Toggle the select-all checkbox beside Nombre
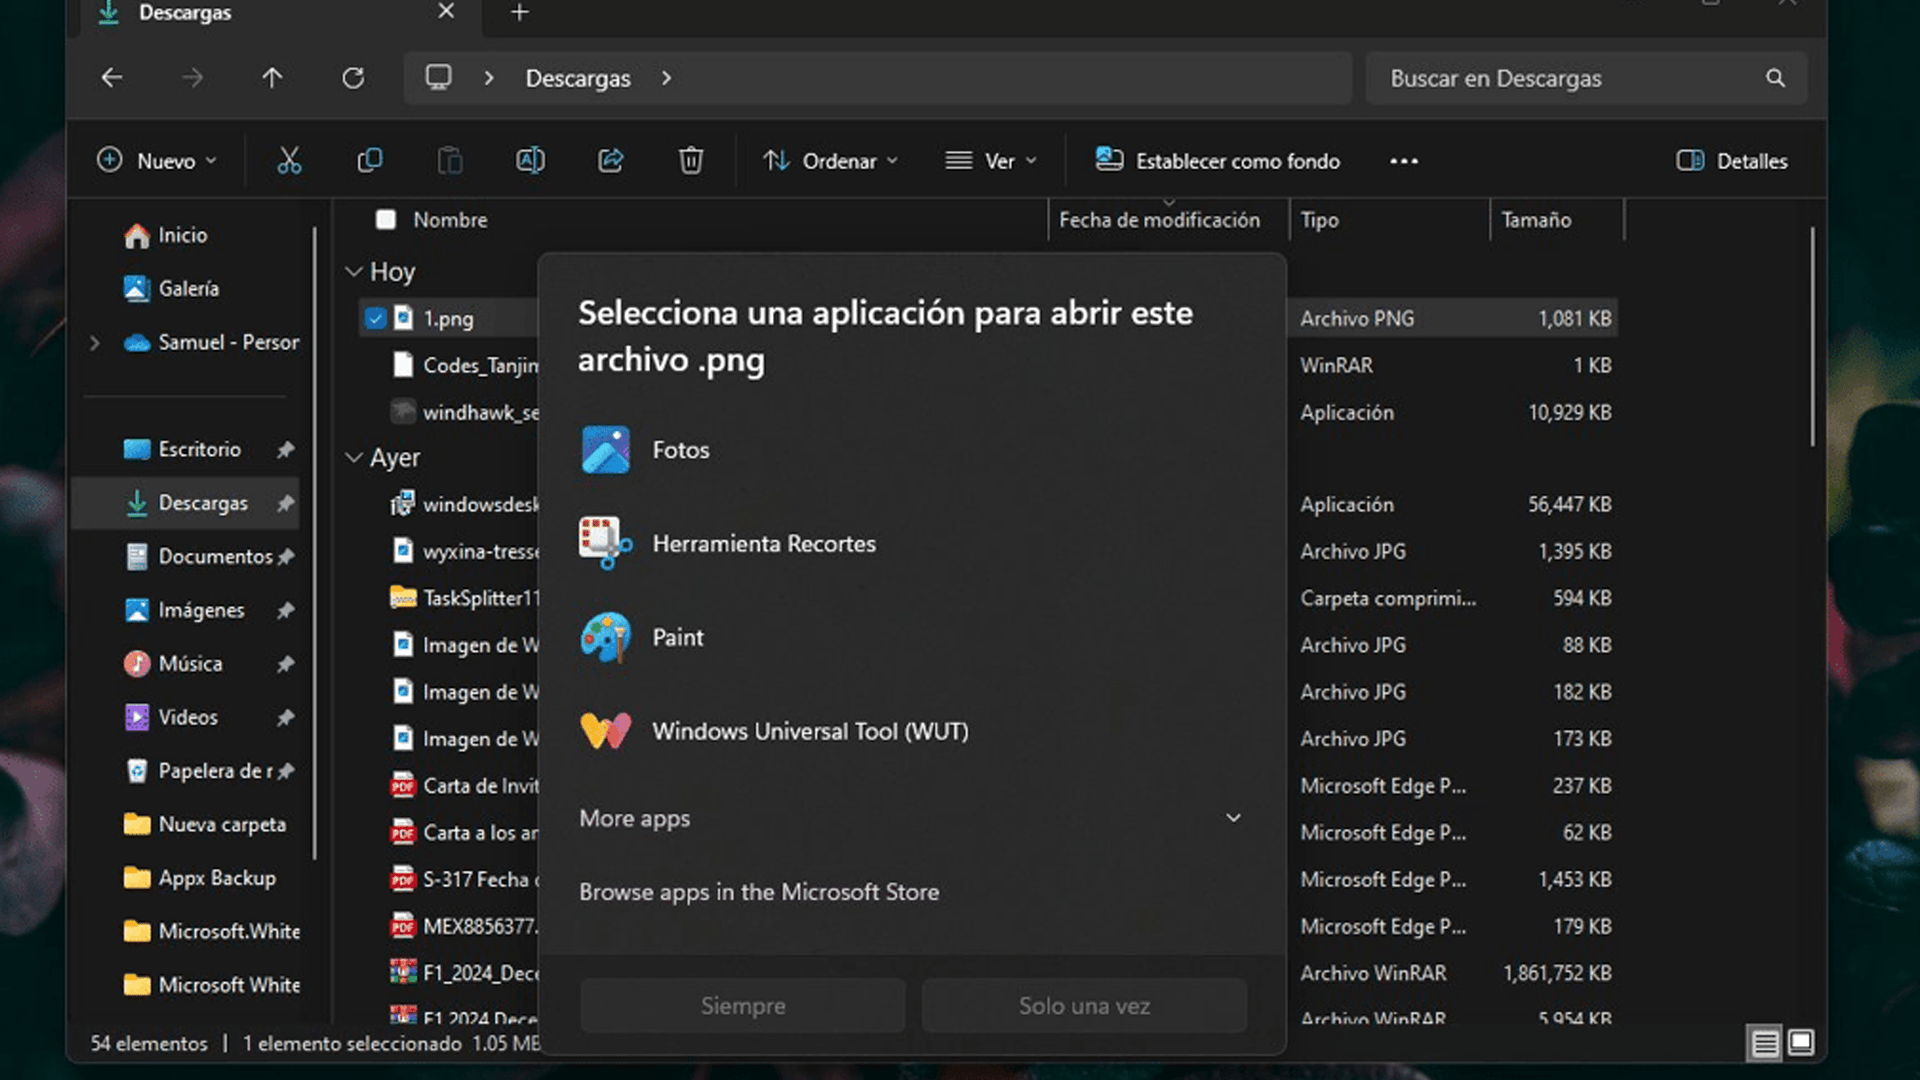This screenshot has height=1080, width=1920. pyautogui.click(x=386, y=219)
